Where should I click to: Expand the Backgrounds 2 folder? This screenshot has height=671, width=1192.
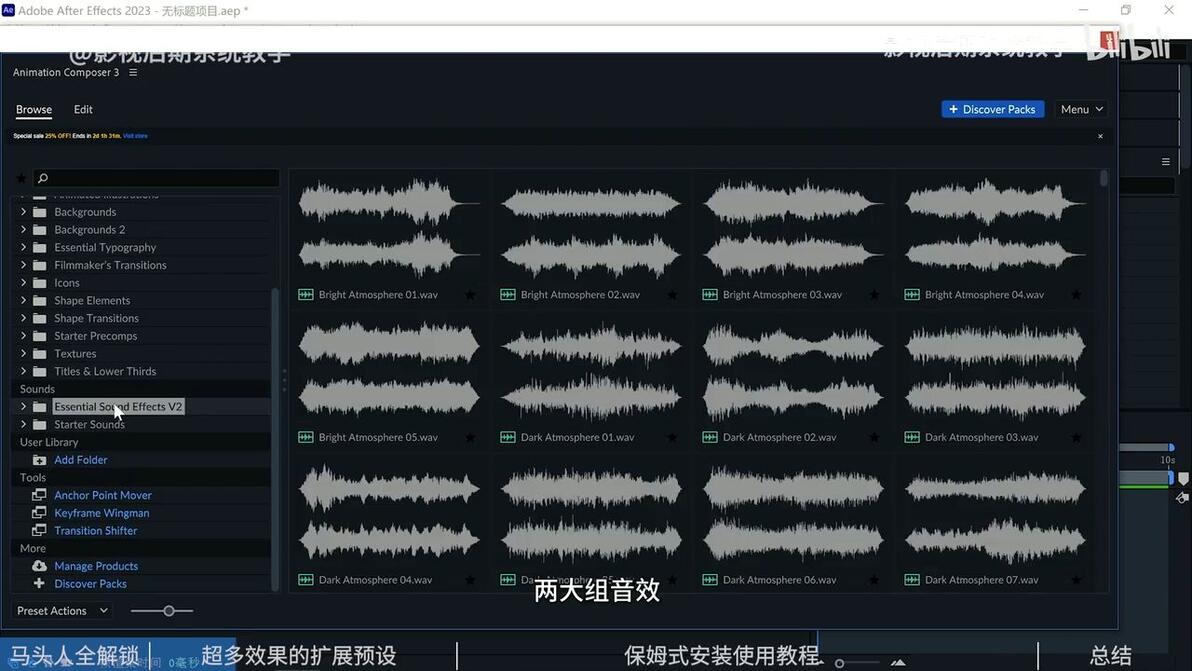coord(23,229)
